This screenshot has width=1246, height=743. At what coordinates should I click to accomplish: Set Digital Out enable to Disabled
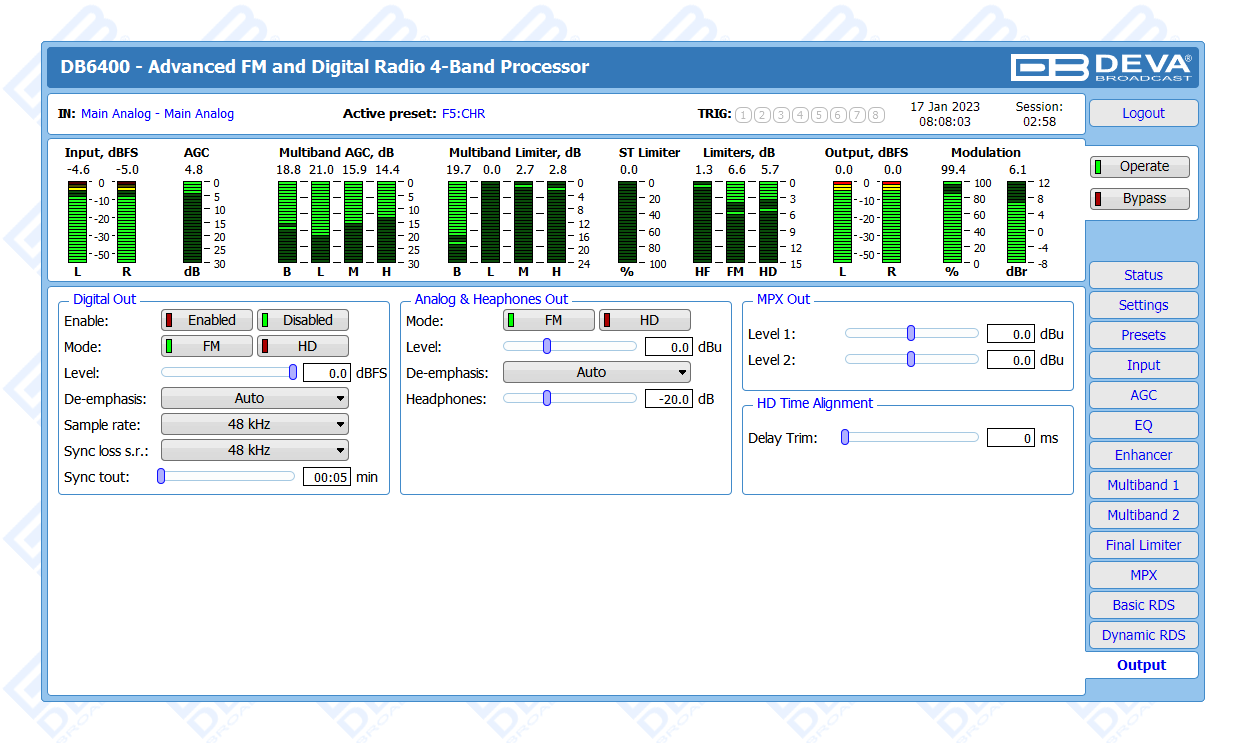pyautogui.click(x=303, y=320)
